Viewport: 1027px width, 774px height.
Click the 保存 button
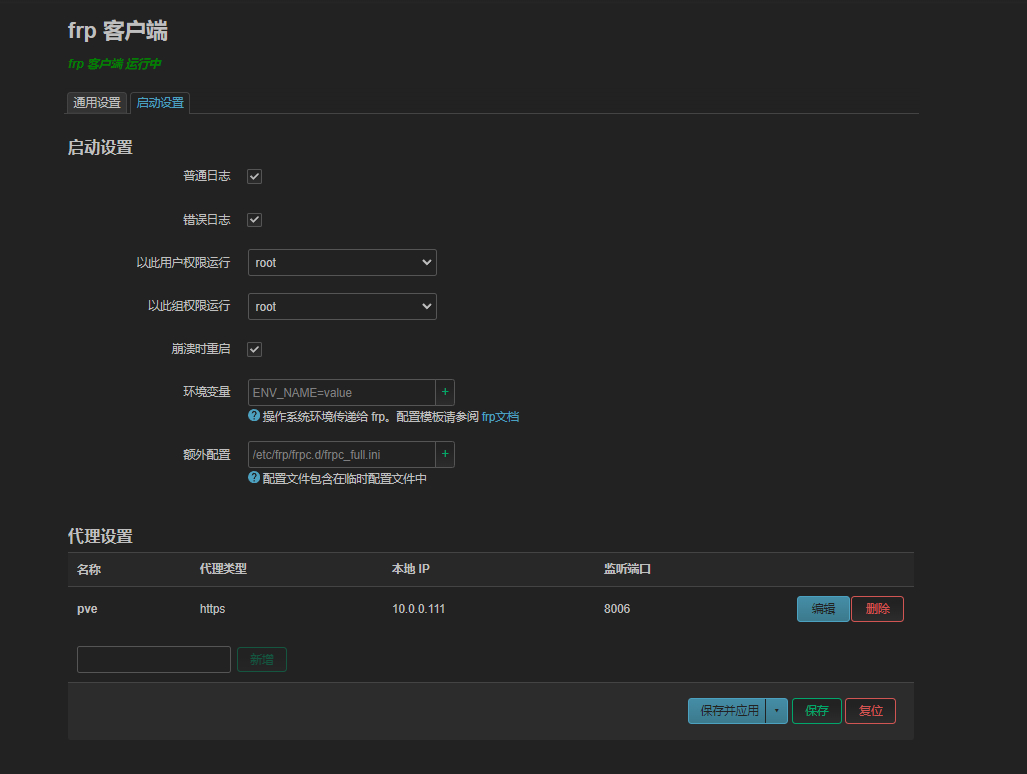[817, 710]
